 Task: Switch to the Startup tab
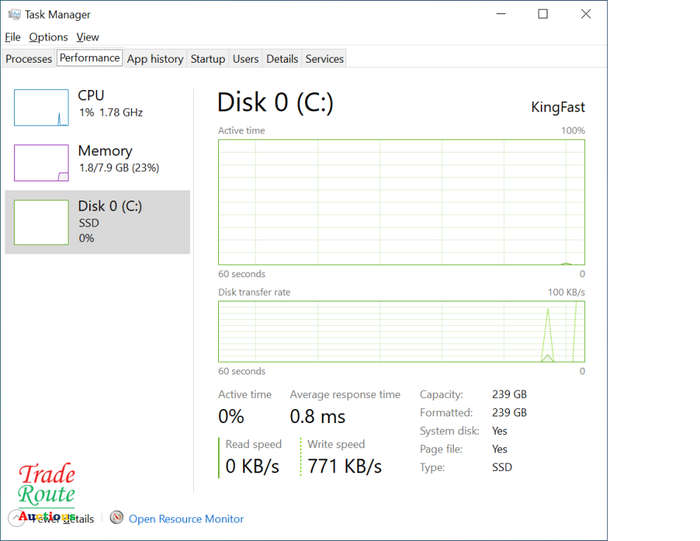pyautogui.click(x=208, y=58)
